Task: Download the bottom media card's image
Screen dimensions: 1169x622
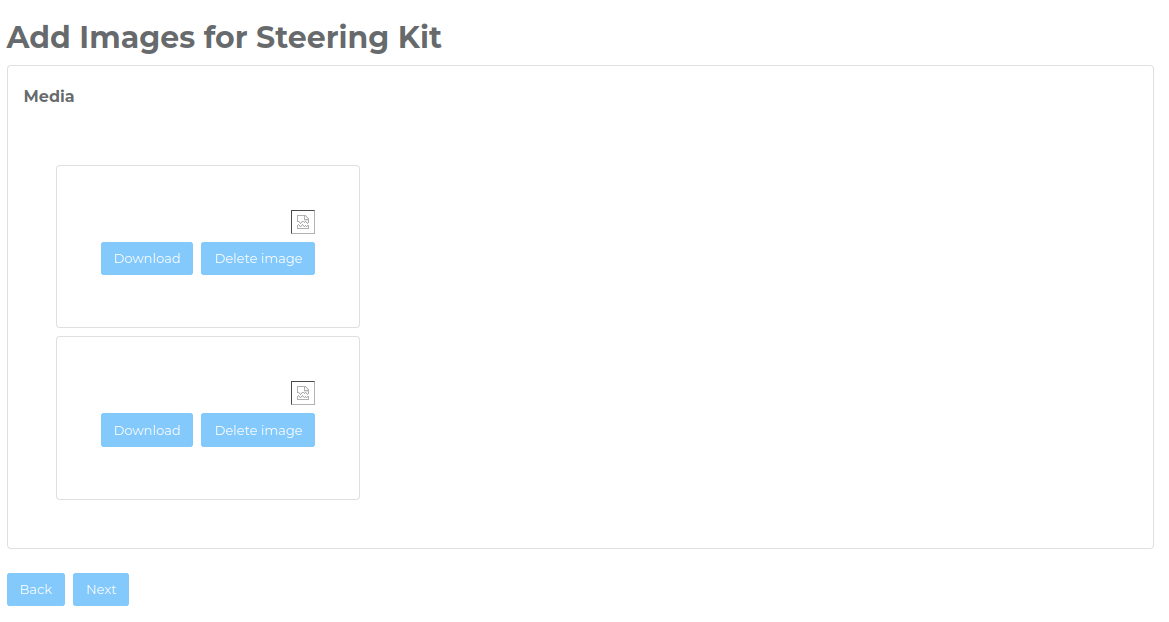Action: click(147, 430)
